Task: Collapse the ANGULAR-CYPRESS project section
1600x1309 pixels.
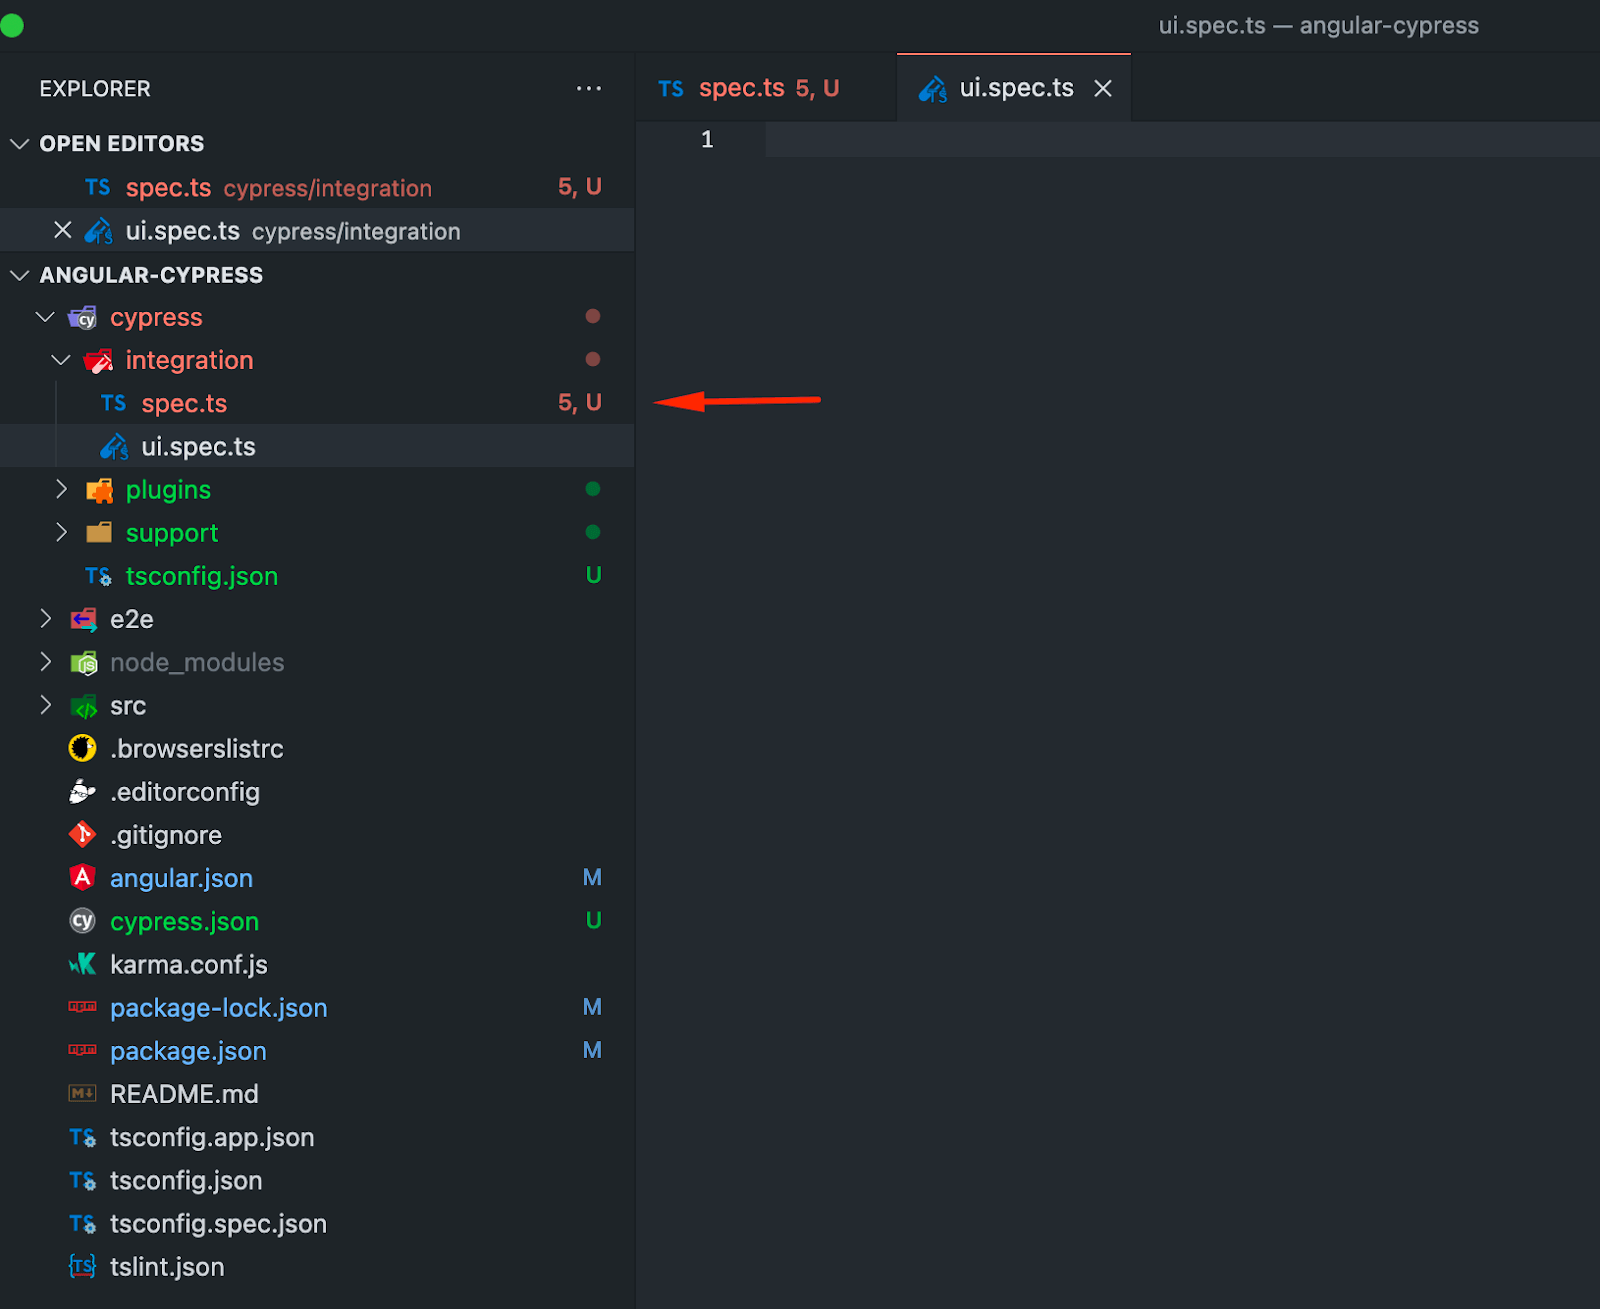Action: [x=19, y=274]
